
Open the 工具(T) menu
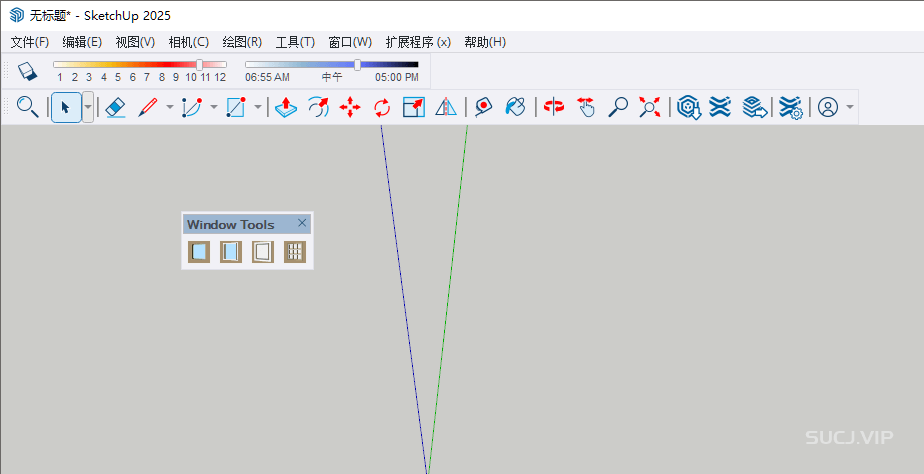click(295, 42)
